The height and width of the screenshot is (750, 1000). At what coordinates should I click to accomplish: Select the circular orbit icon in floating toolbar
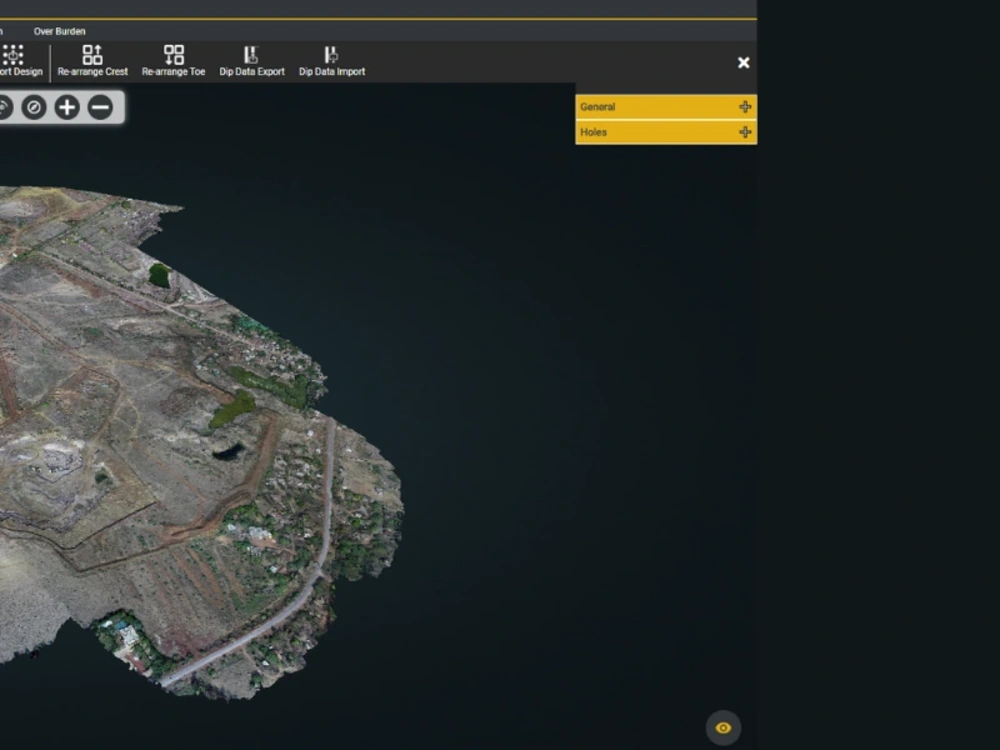click(x=5, y=107)
